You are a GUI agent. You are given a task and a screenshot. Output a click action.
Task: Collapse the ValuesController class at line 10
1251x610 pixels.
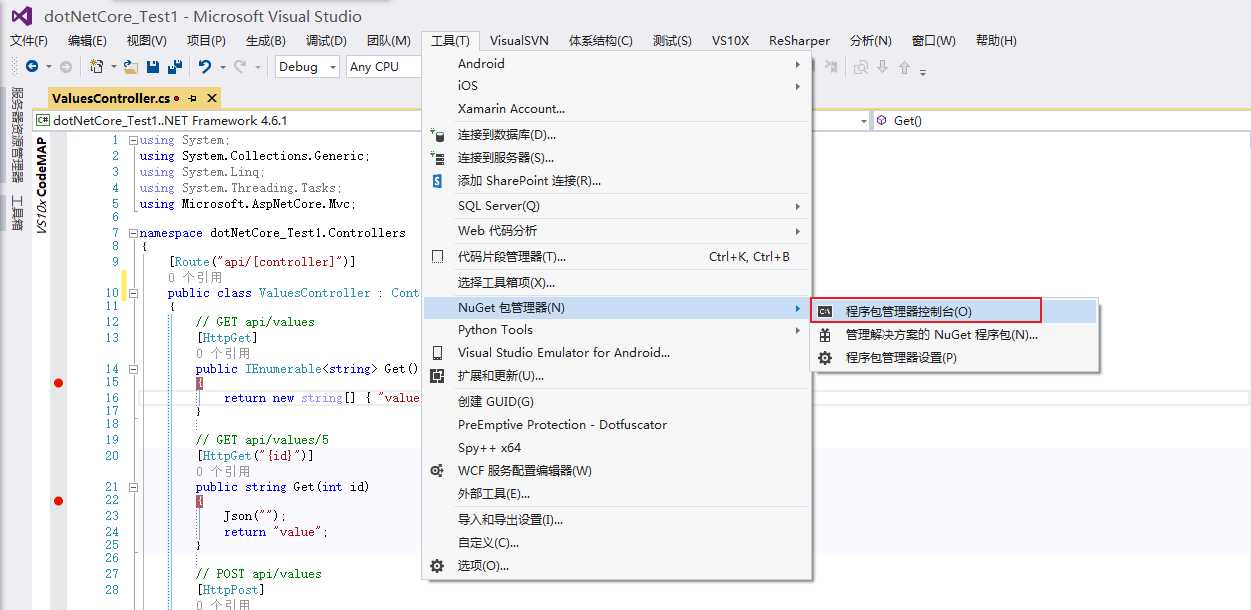click(131, 293)
